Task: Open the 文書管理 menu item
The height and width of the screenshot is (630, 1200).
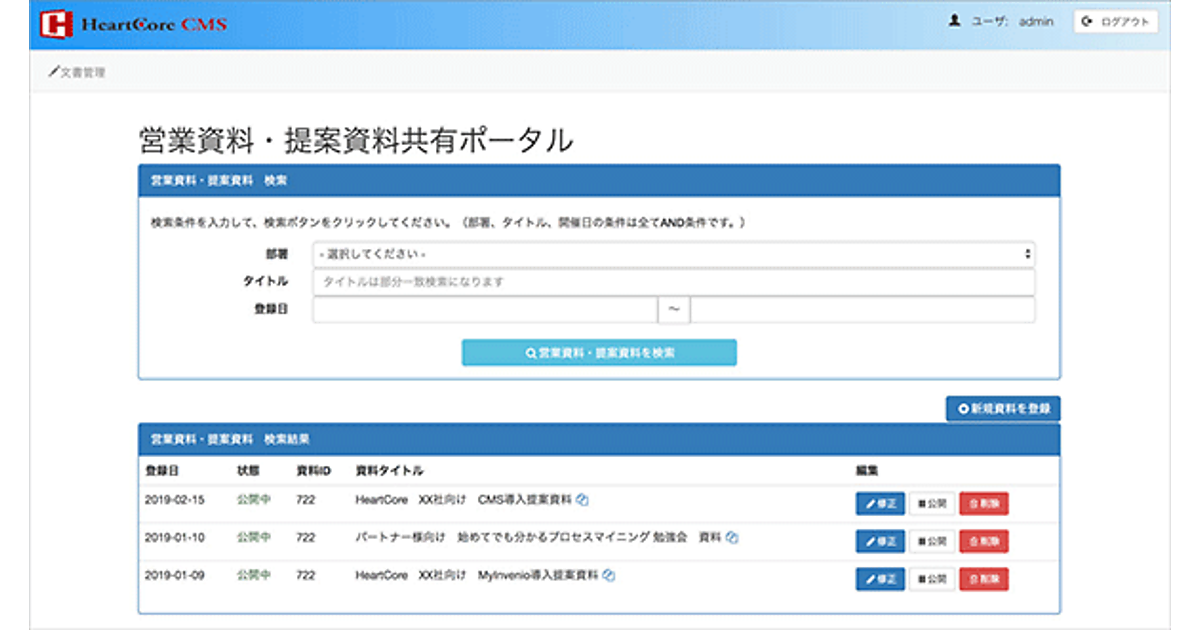Action: point(77,72)
